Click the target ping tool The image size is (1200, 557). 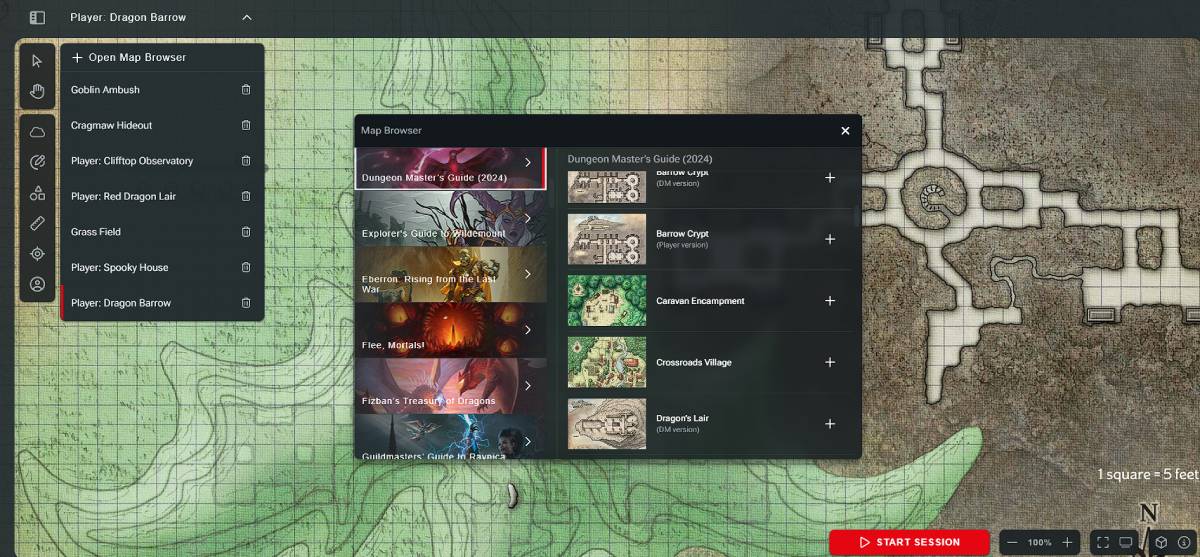[37, 254]
